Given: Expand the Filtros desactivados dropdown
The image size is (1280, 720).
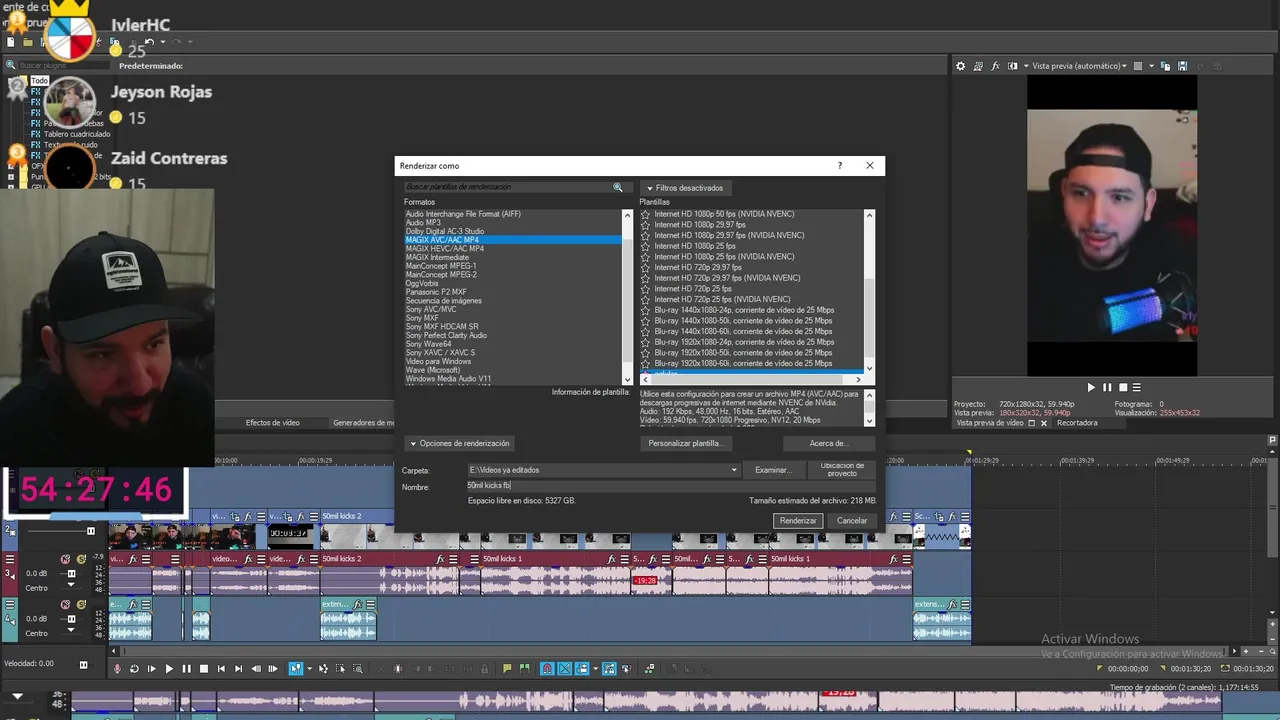Looking at the screenshot, I should [x=684, y=188].
